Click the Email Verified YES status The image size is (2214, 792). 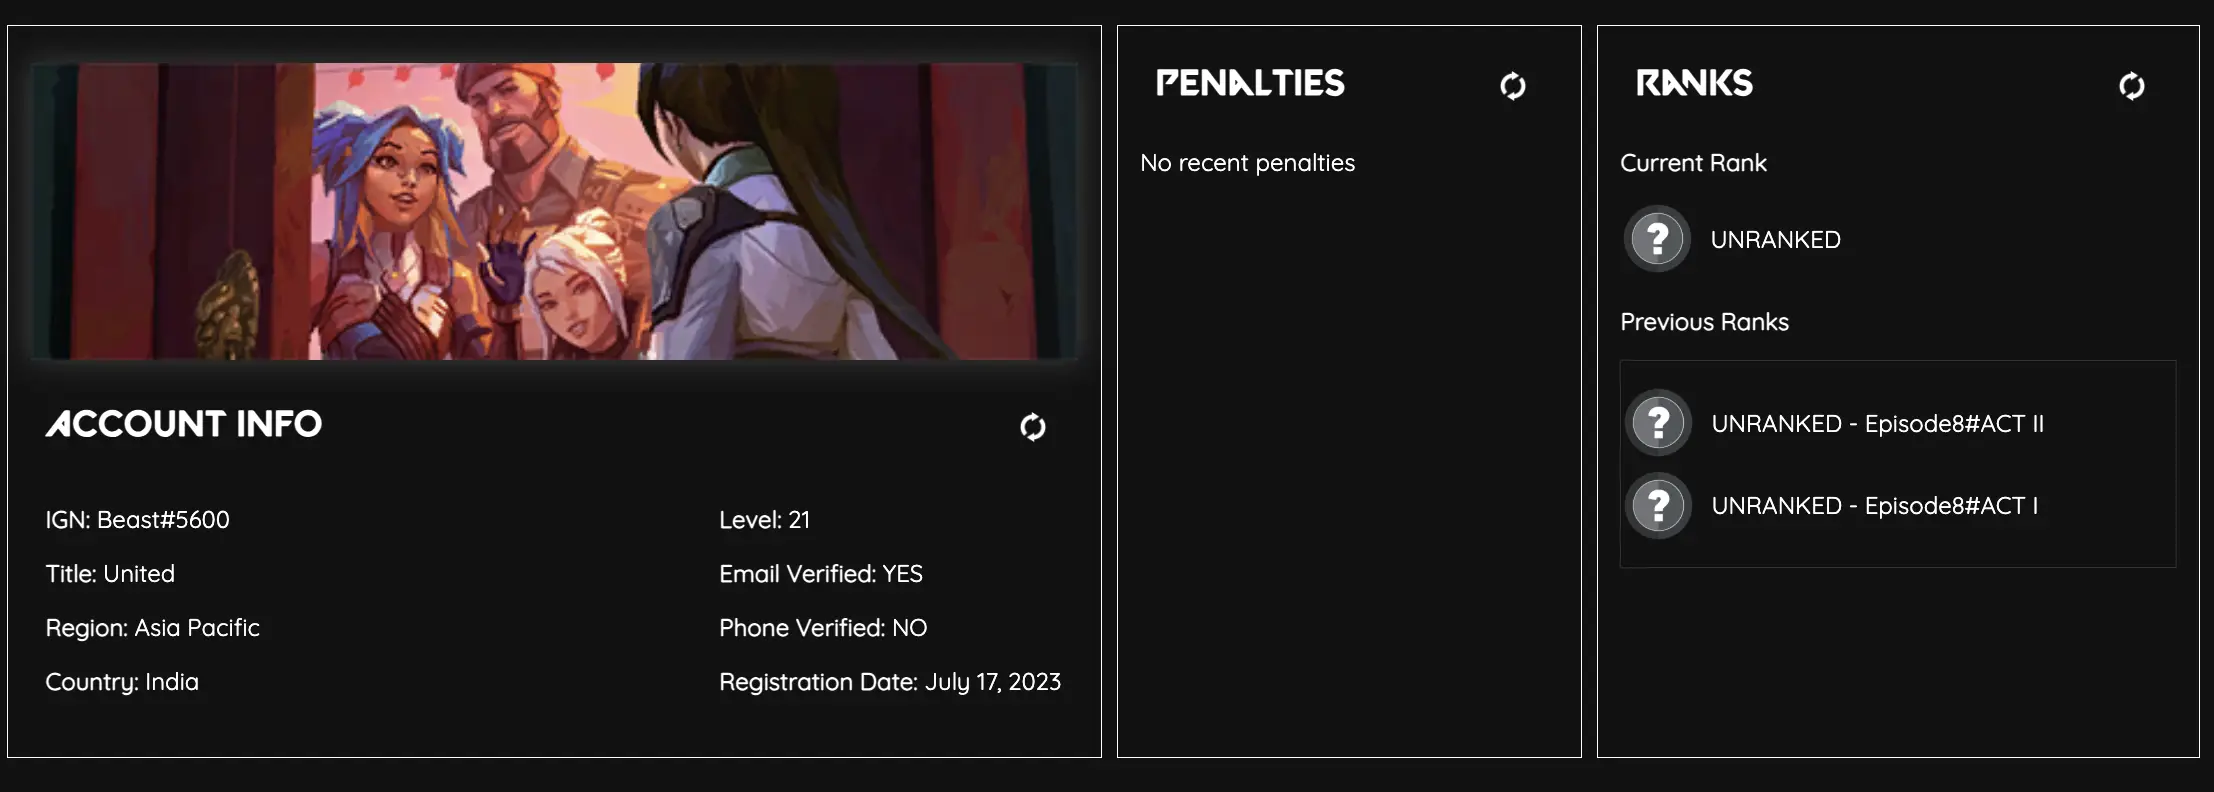click(820, 574)
